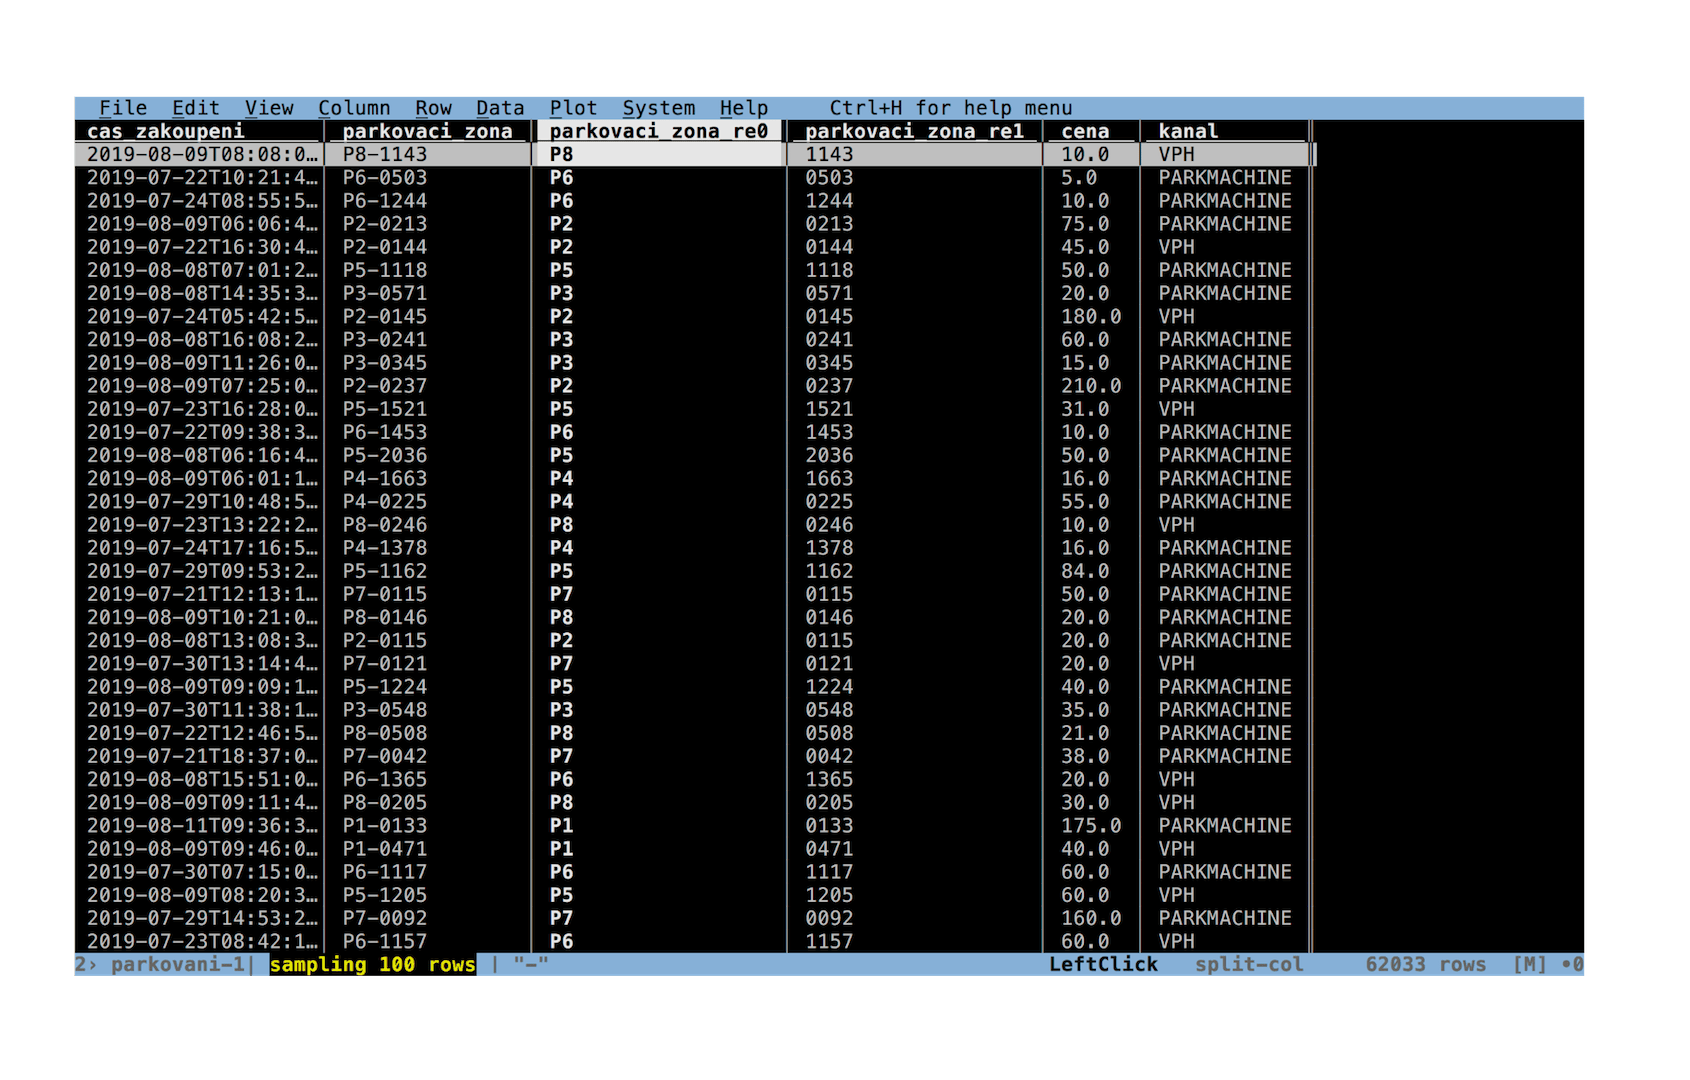Select cena value 38.0
Viewport: 1690px width, 1080px height.
coord(1085,756)
